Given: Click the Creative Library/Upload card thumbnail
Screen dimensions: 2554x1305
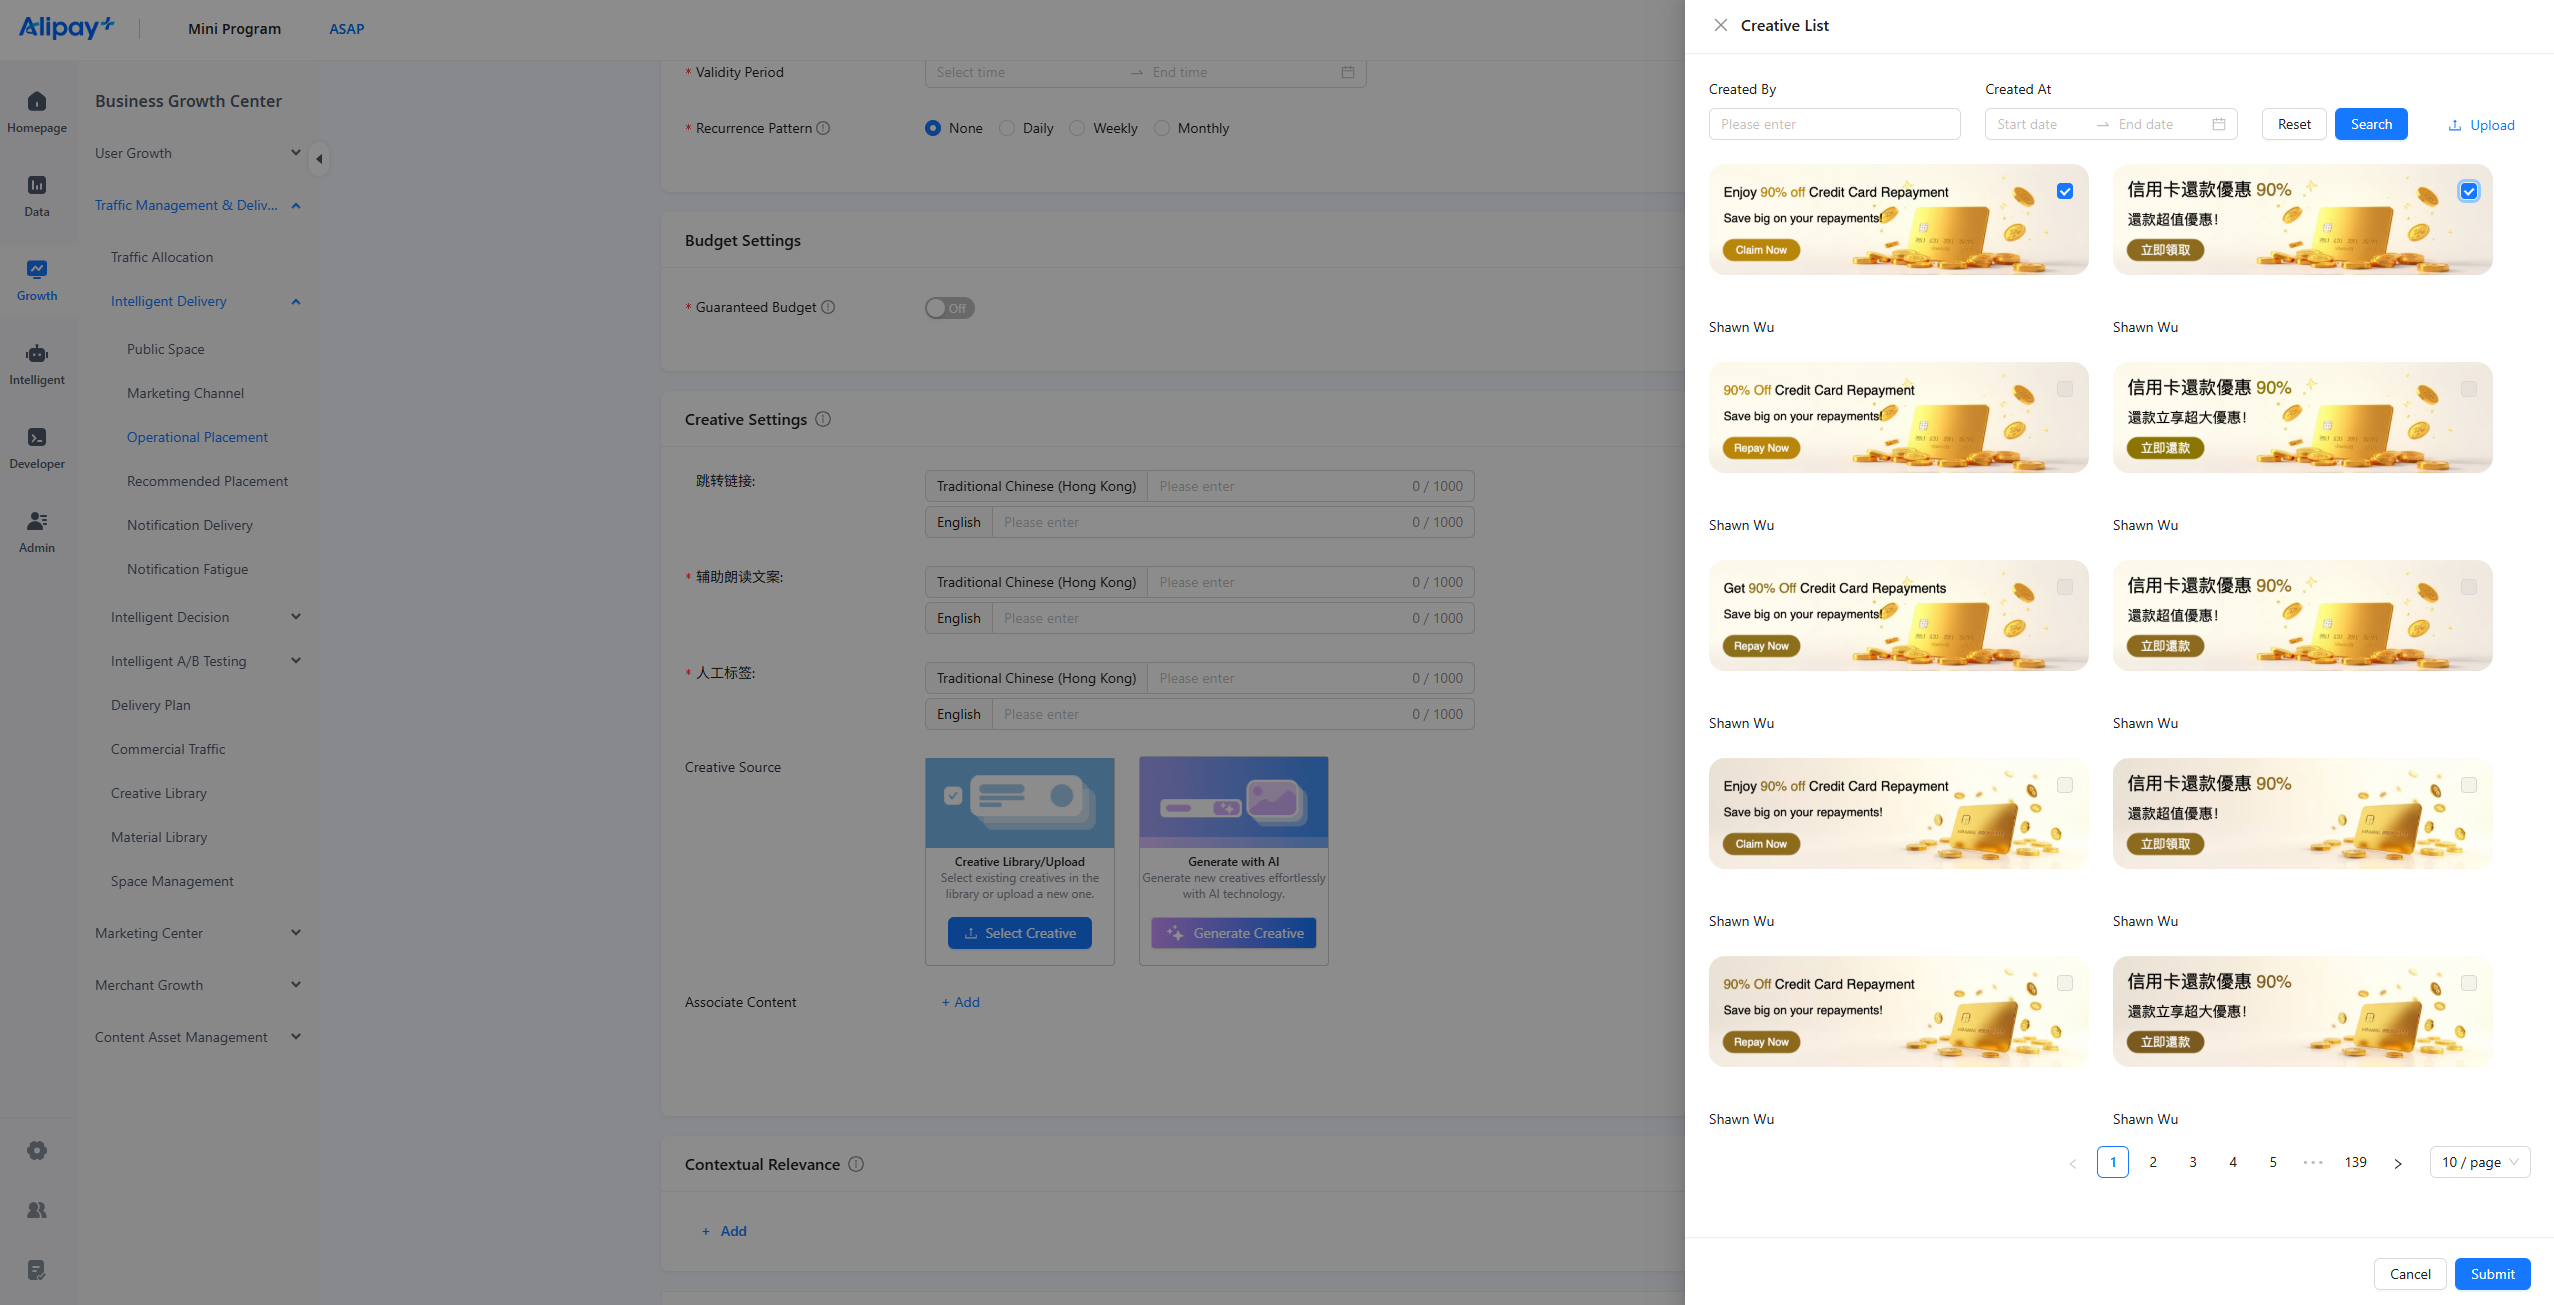Looking at the screenshot, I should (1020, 802).
